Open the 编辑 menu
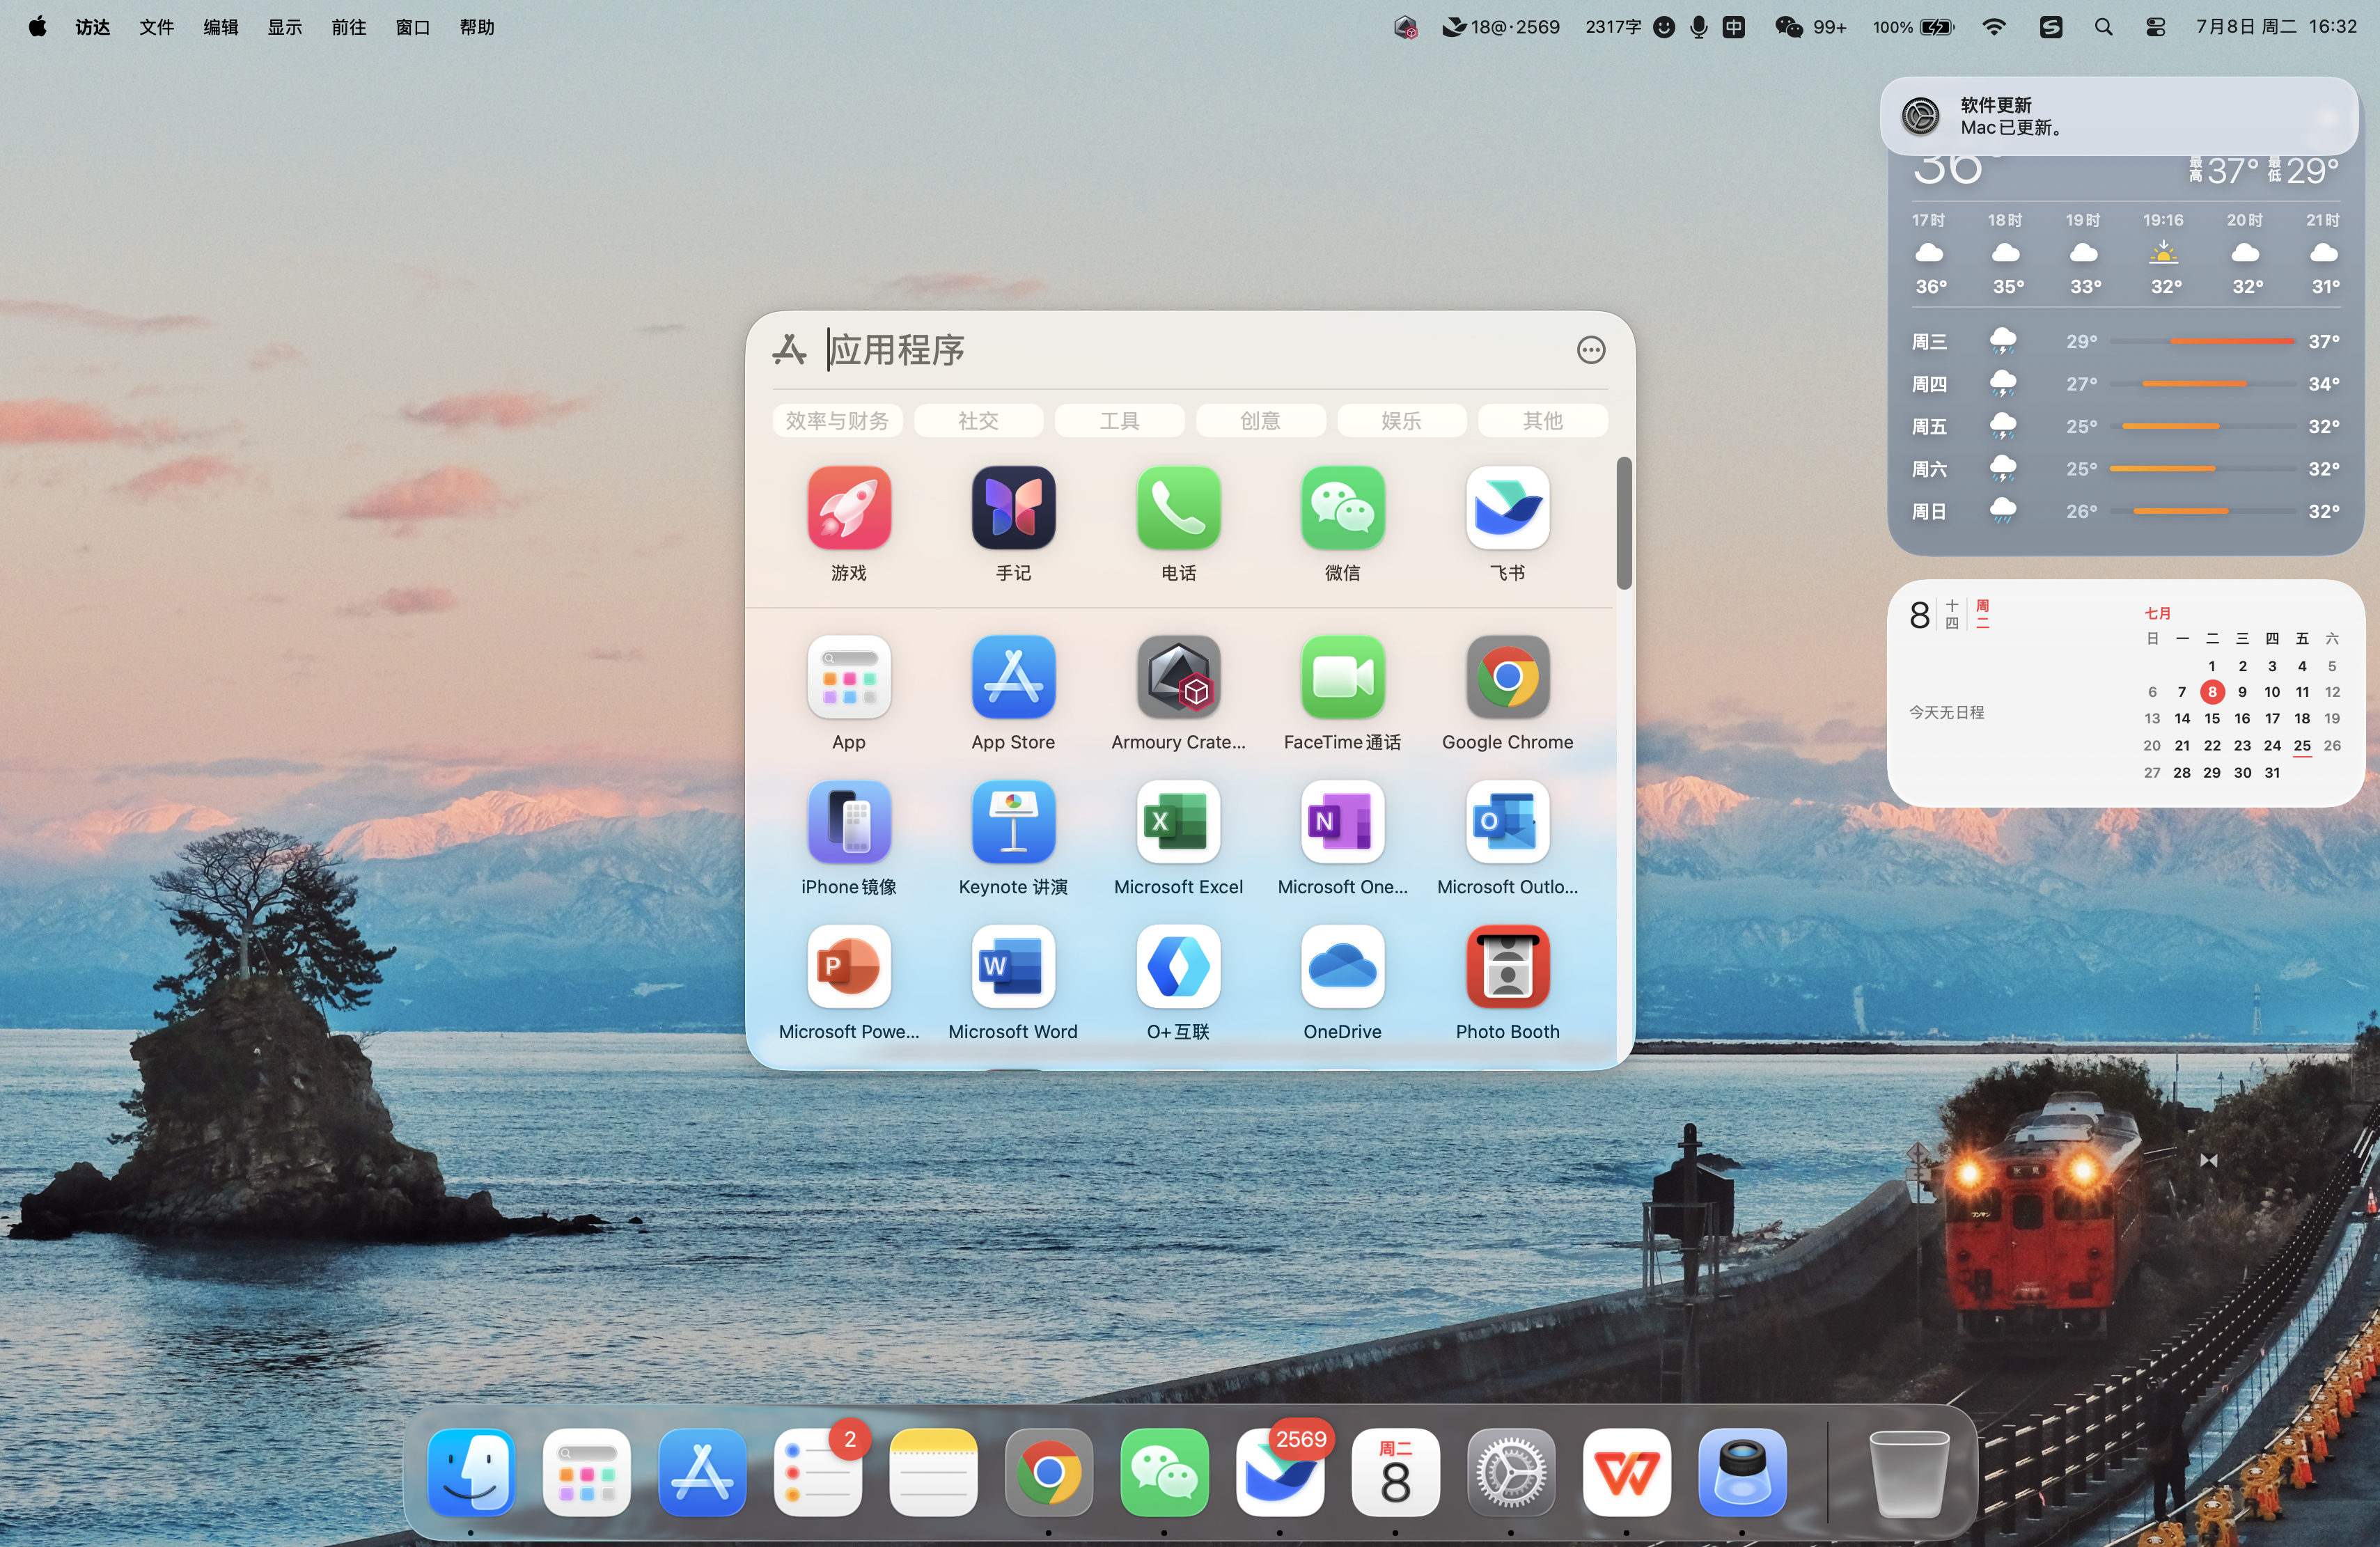2380x1547 pixels. 220,27
